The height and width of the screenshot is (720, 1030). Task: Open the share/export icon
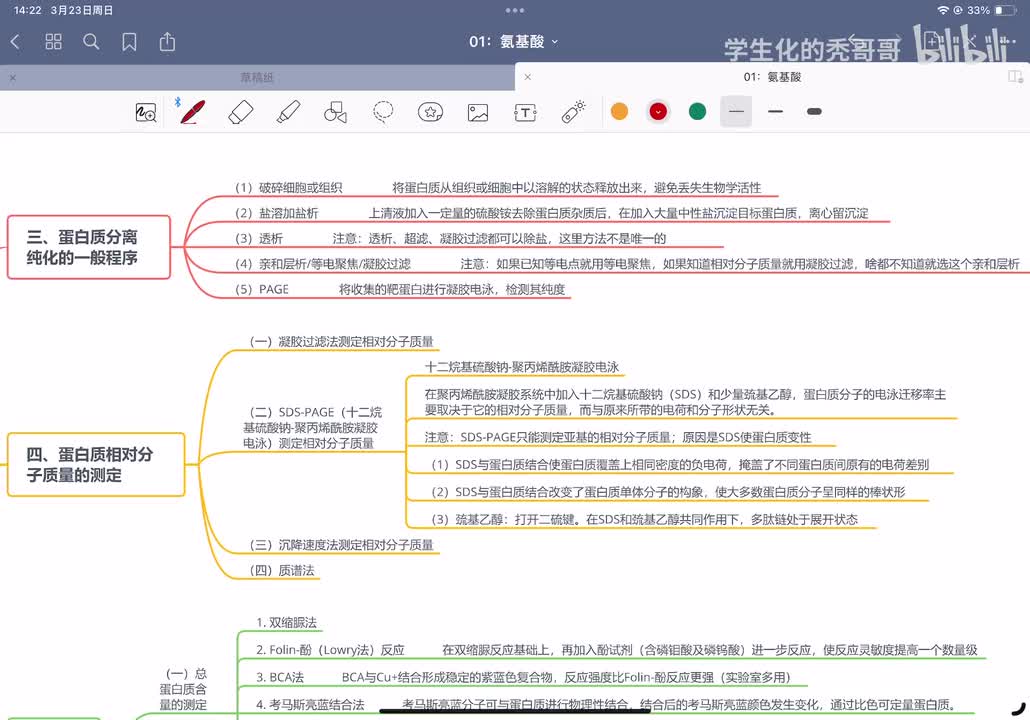(x=168, y=41)
